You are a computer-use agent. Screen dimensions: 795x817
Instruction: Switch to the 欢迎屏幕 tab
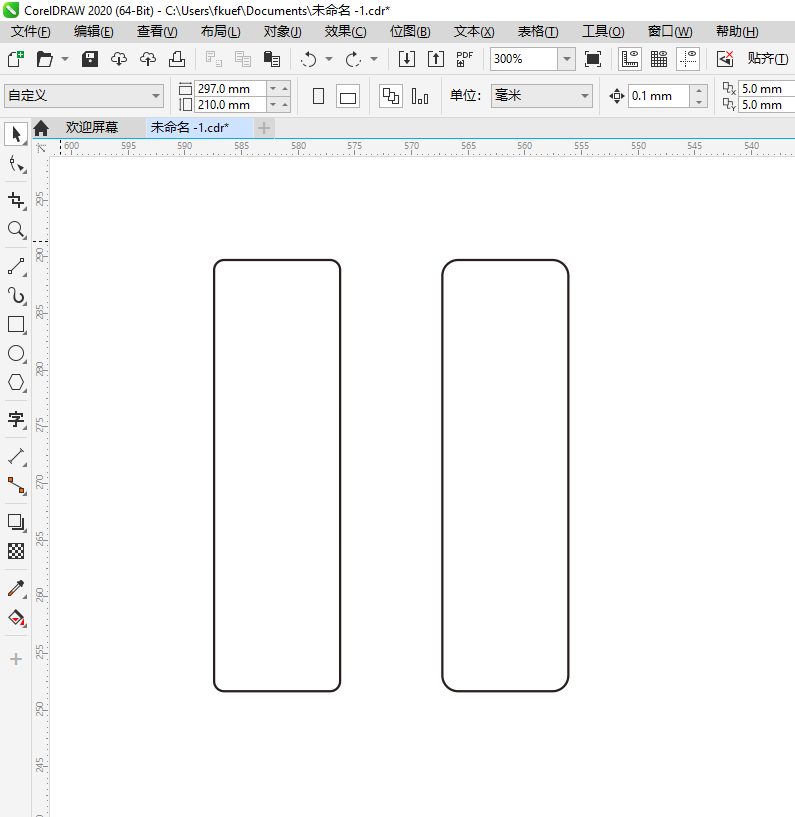pos(91,128)
